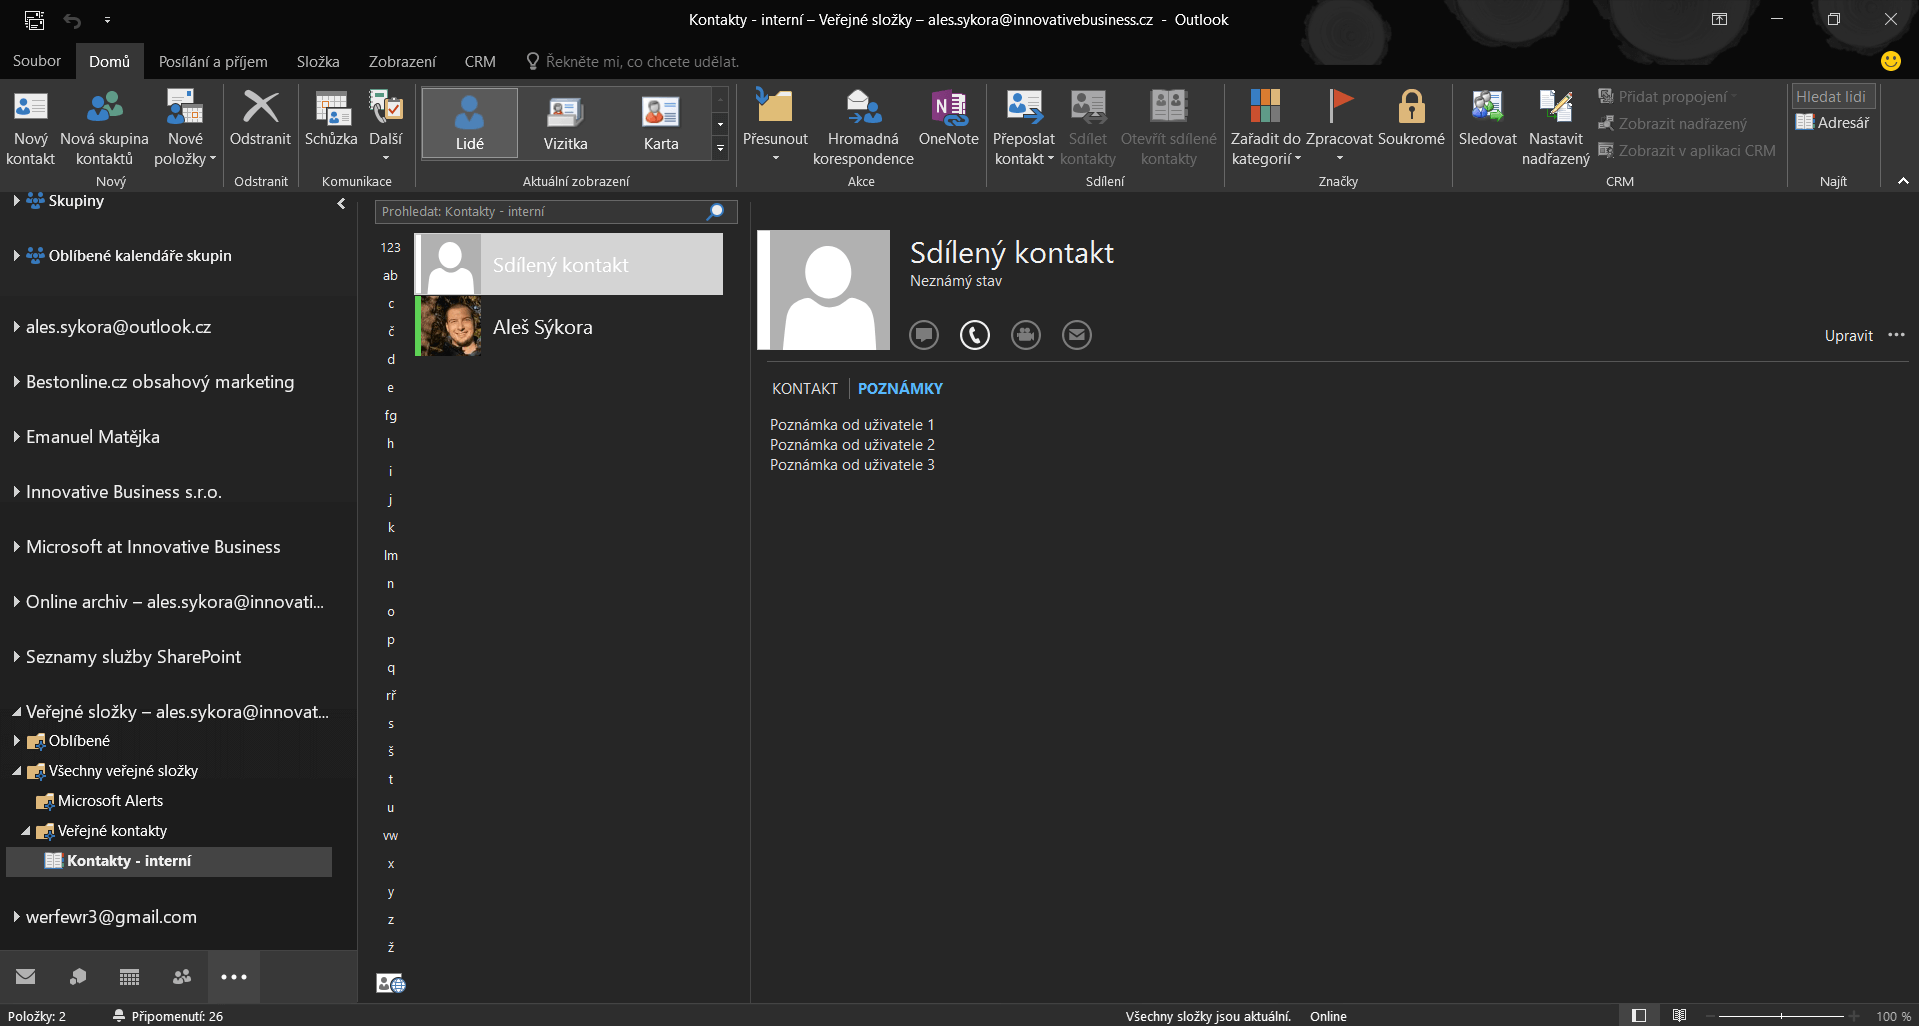Image resolution: width=1919 pixels, height=1026 pixels.
Task: Open People view in navigation bar
Action: click(182, 977)
